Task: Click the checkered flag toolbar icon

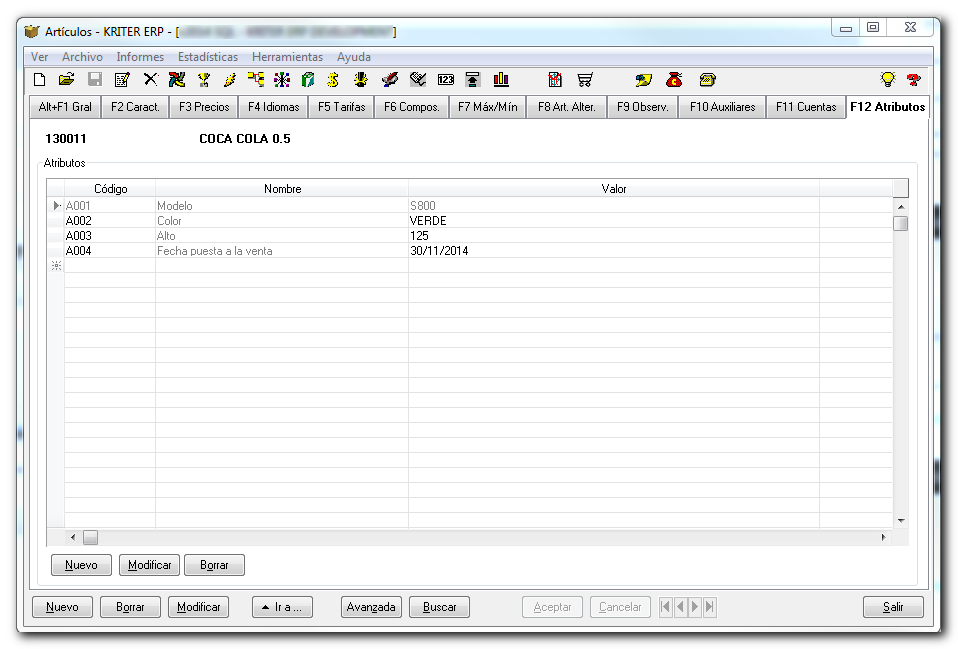Action: pyautogui.click(x=419, y=79)
